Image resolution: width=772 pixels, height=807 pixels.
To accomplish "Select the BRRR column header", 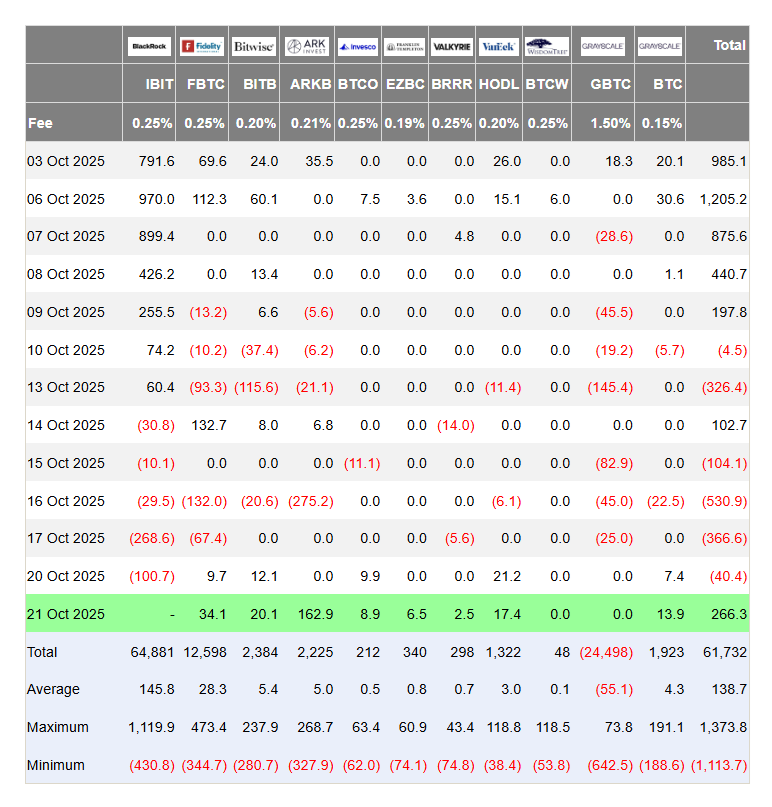I will pyautogui.click(x=452, y=84).
